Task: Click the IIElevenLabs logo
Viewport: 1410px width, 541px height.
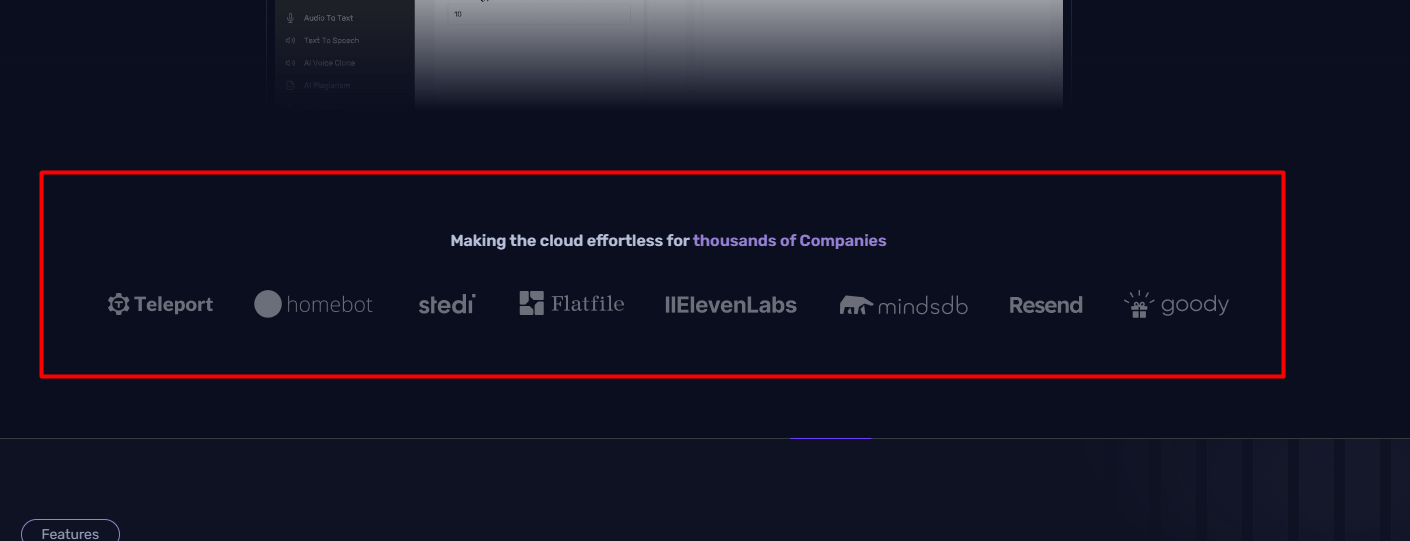Action: pyautogui.click(x=730, y=305)
